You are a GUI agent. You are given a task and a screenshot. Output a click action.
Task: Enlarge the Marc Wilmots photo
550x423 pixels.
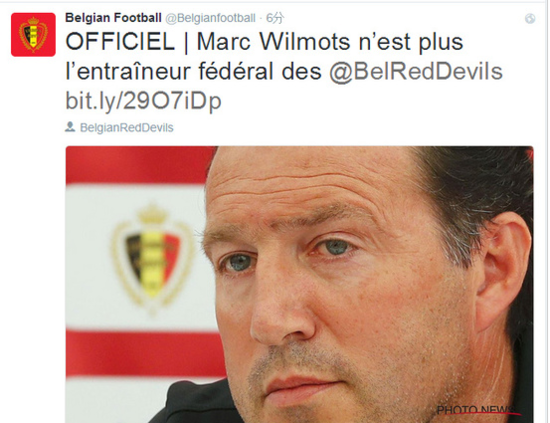[x=300, y=284]
